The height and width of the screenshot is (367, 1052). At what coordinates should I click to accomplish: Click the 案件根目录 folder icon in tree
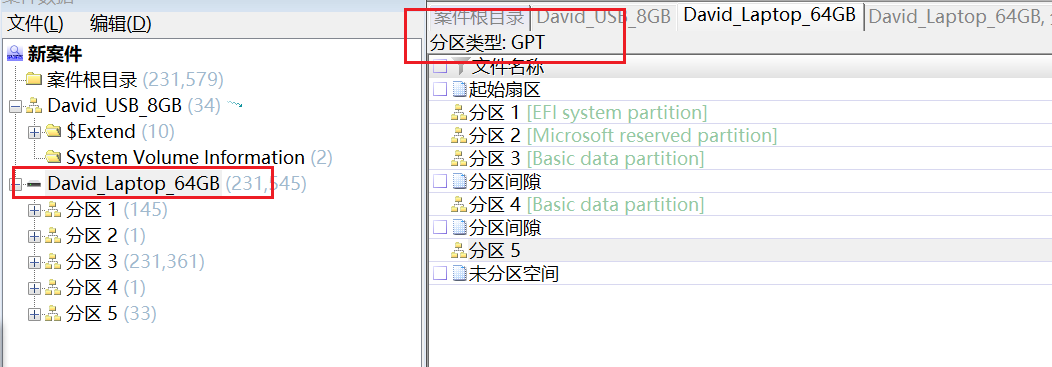(34, 80)
